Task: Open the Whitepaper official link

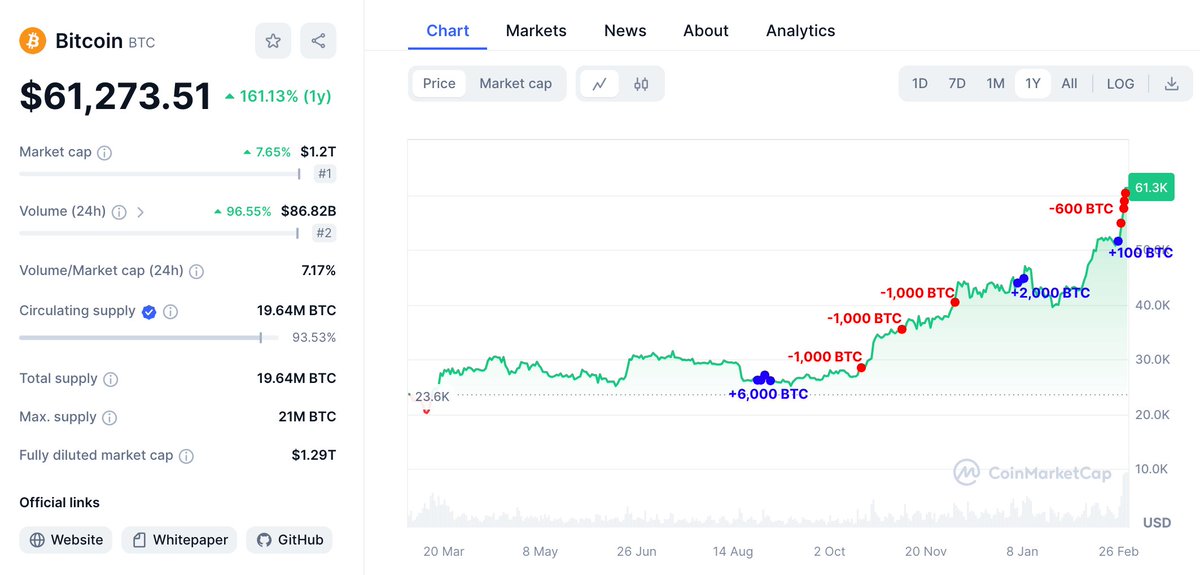Action: click(180, 540)
